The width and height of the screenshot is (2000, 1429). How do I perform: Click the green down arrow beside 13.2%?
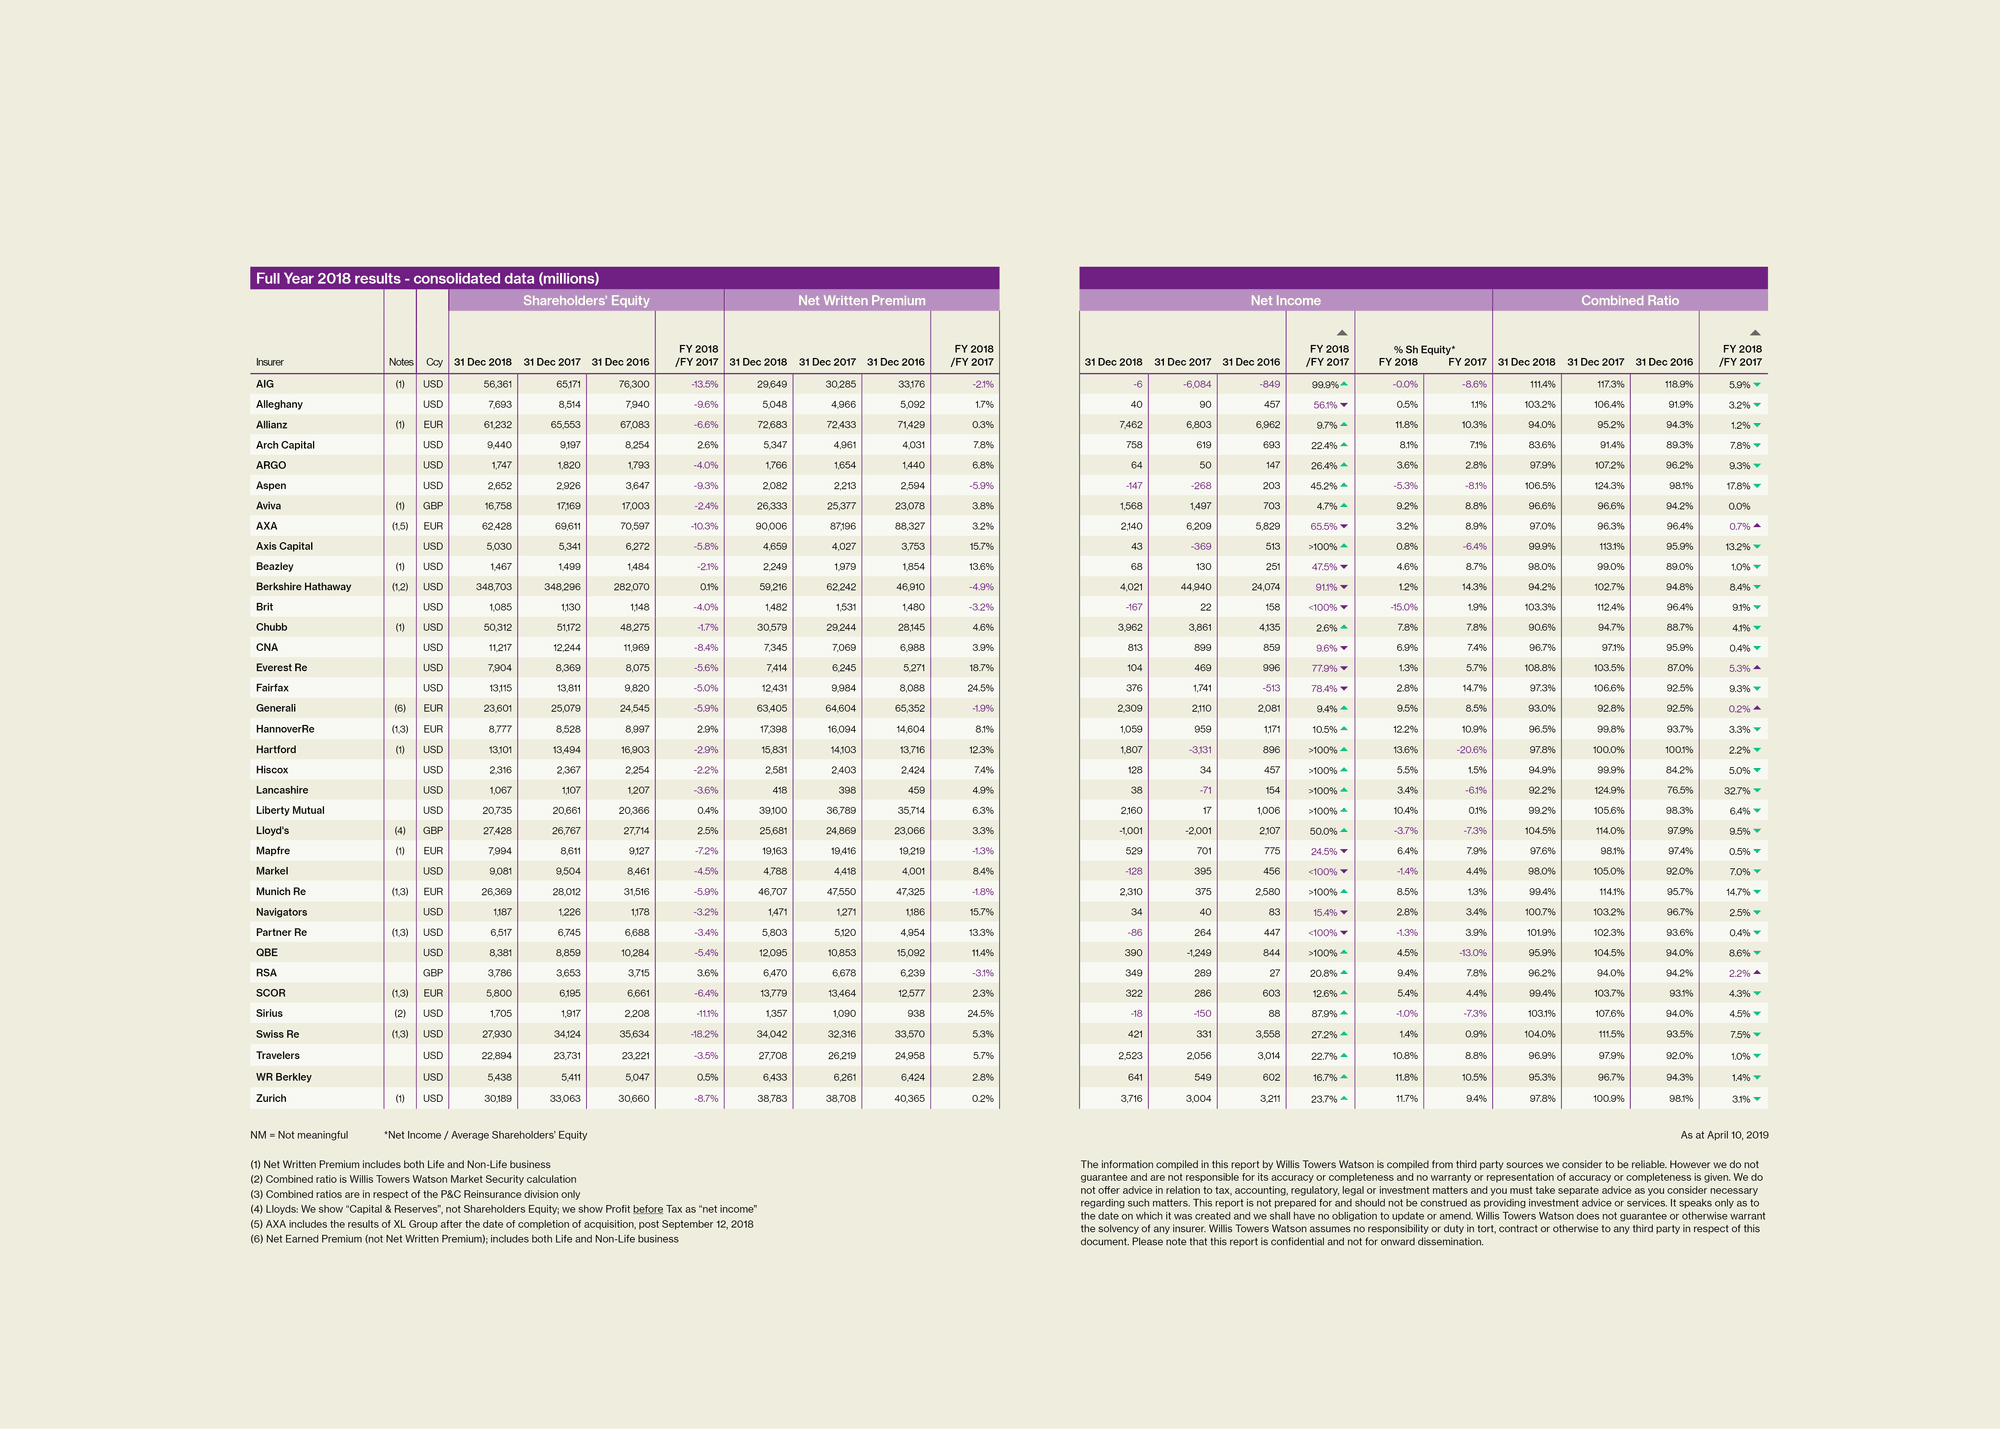click(1757, 547)
